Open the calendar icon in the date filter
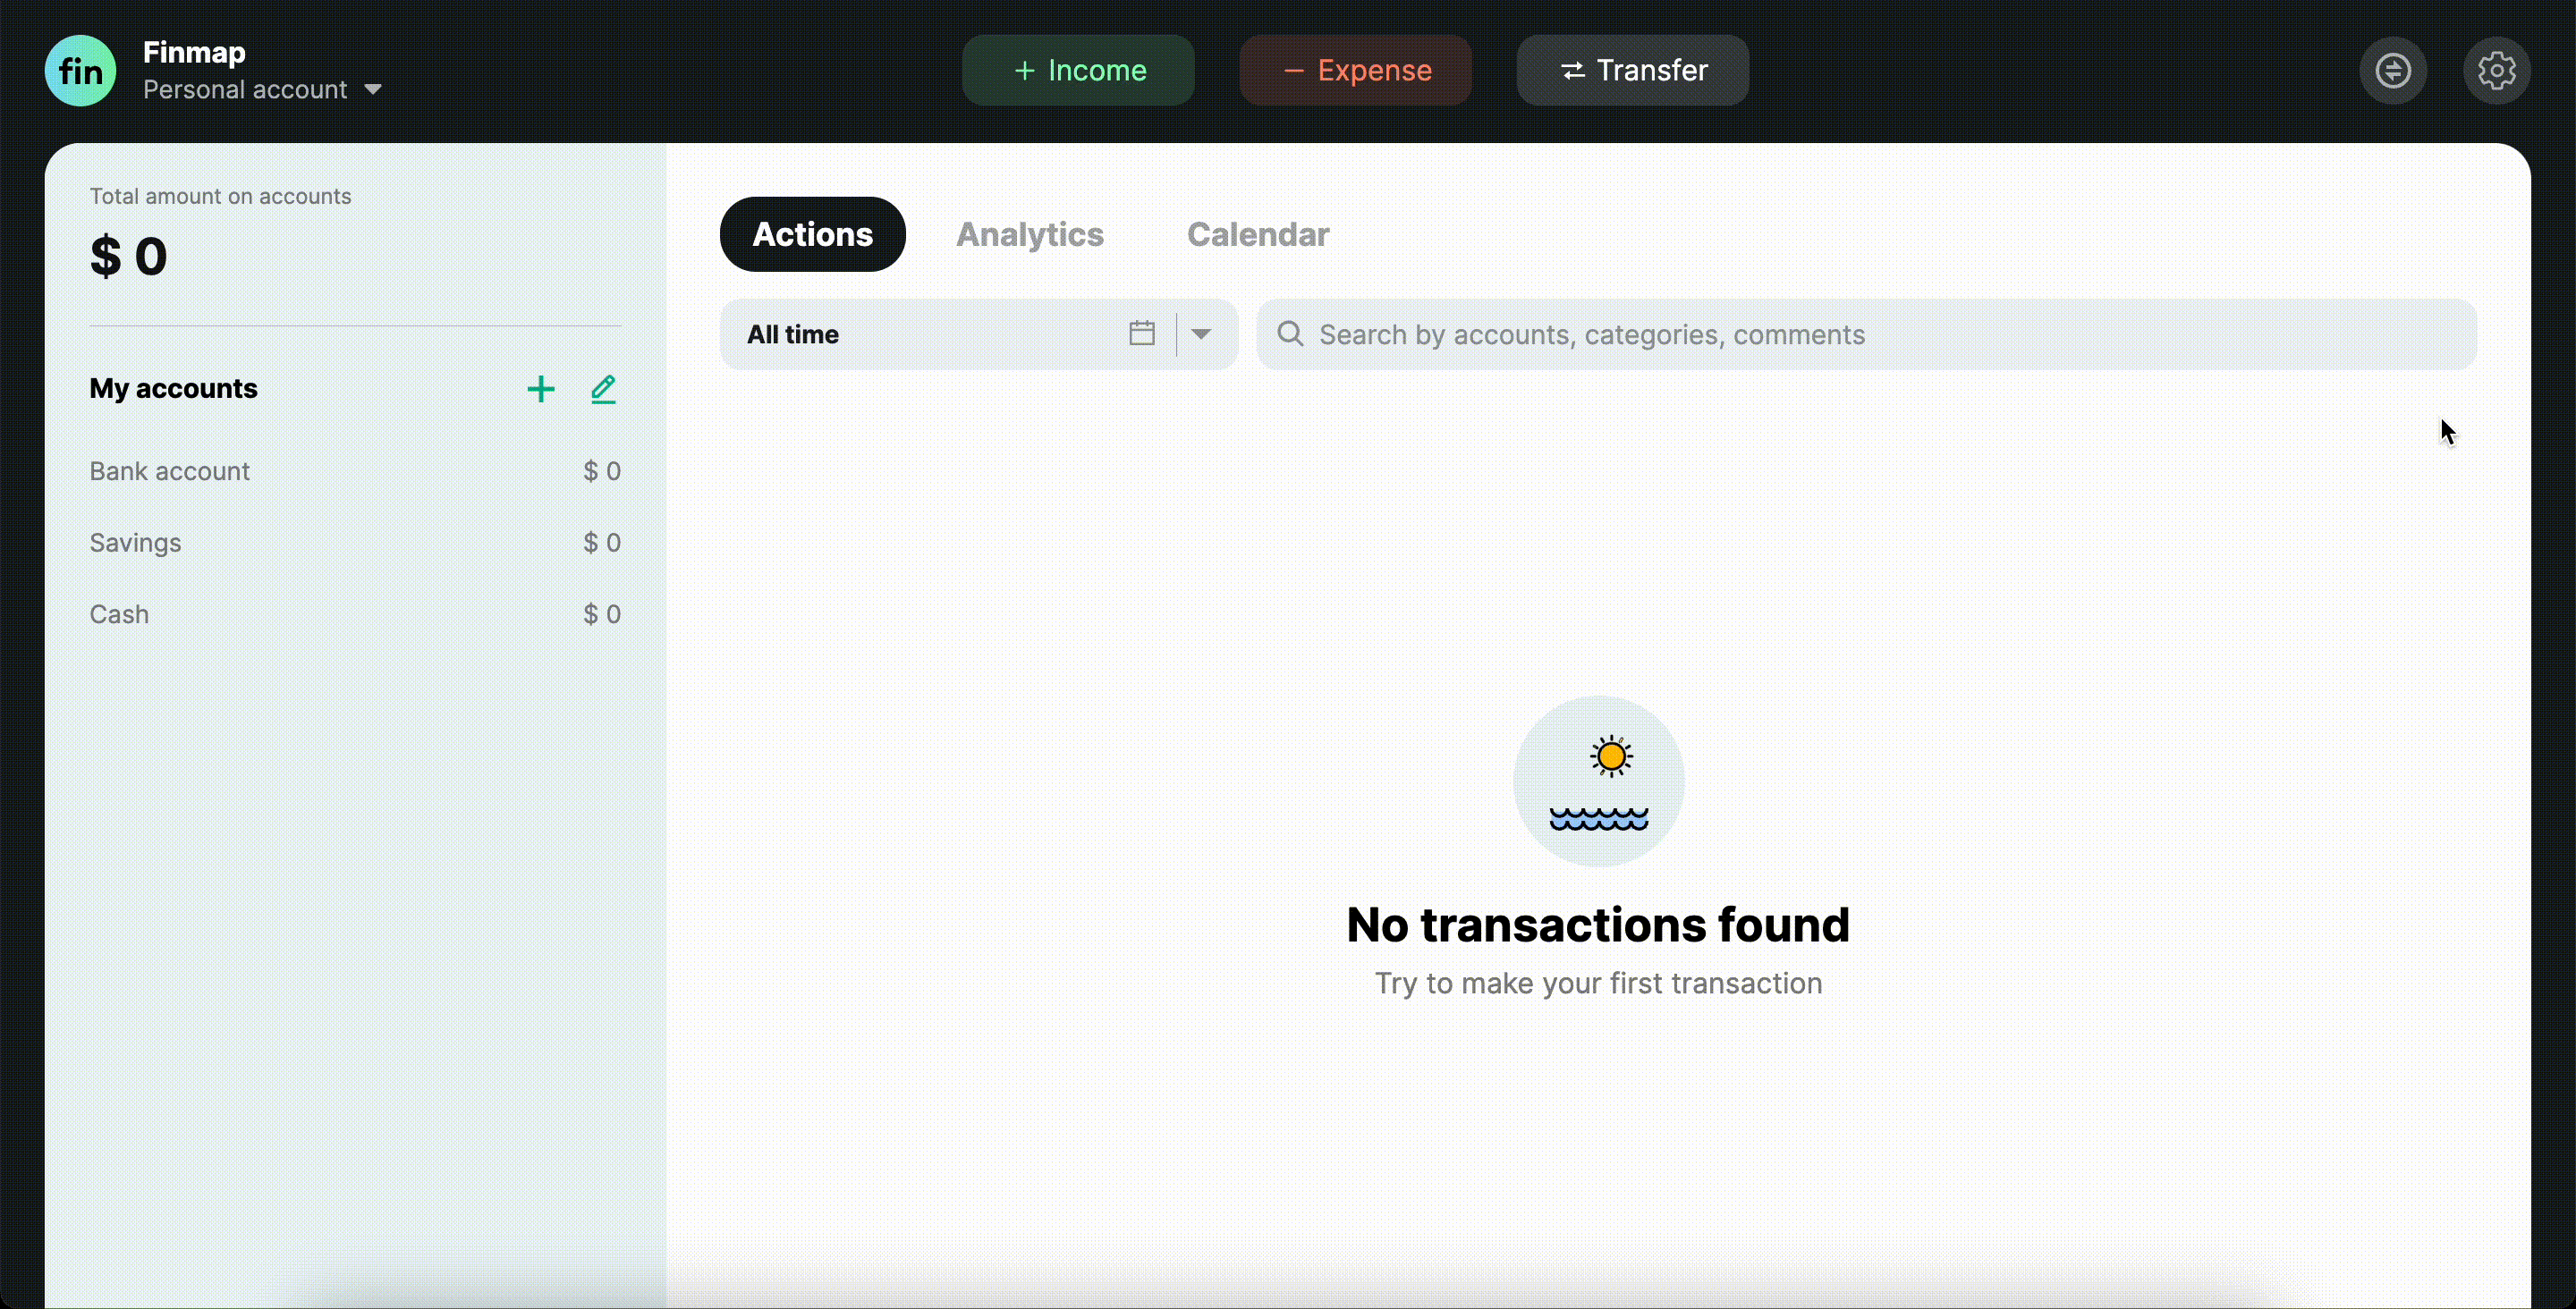The image size is (2576, 1309). (1142, 333)
